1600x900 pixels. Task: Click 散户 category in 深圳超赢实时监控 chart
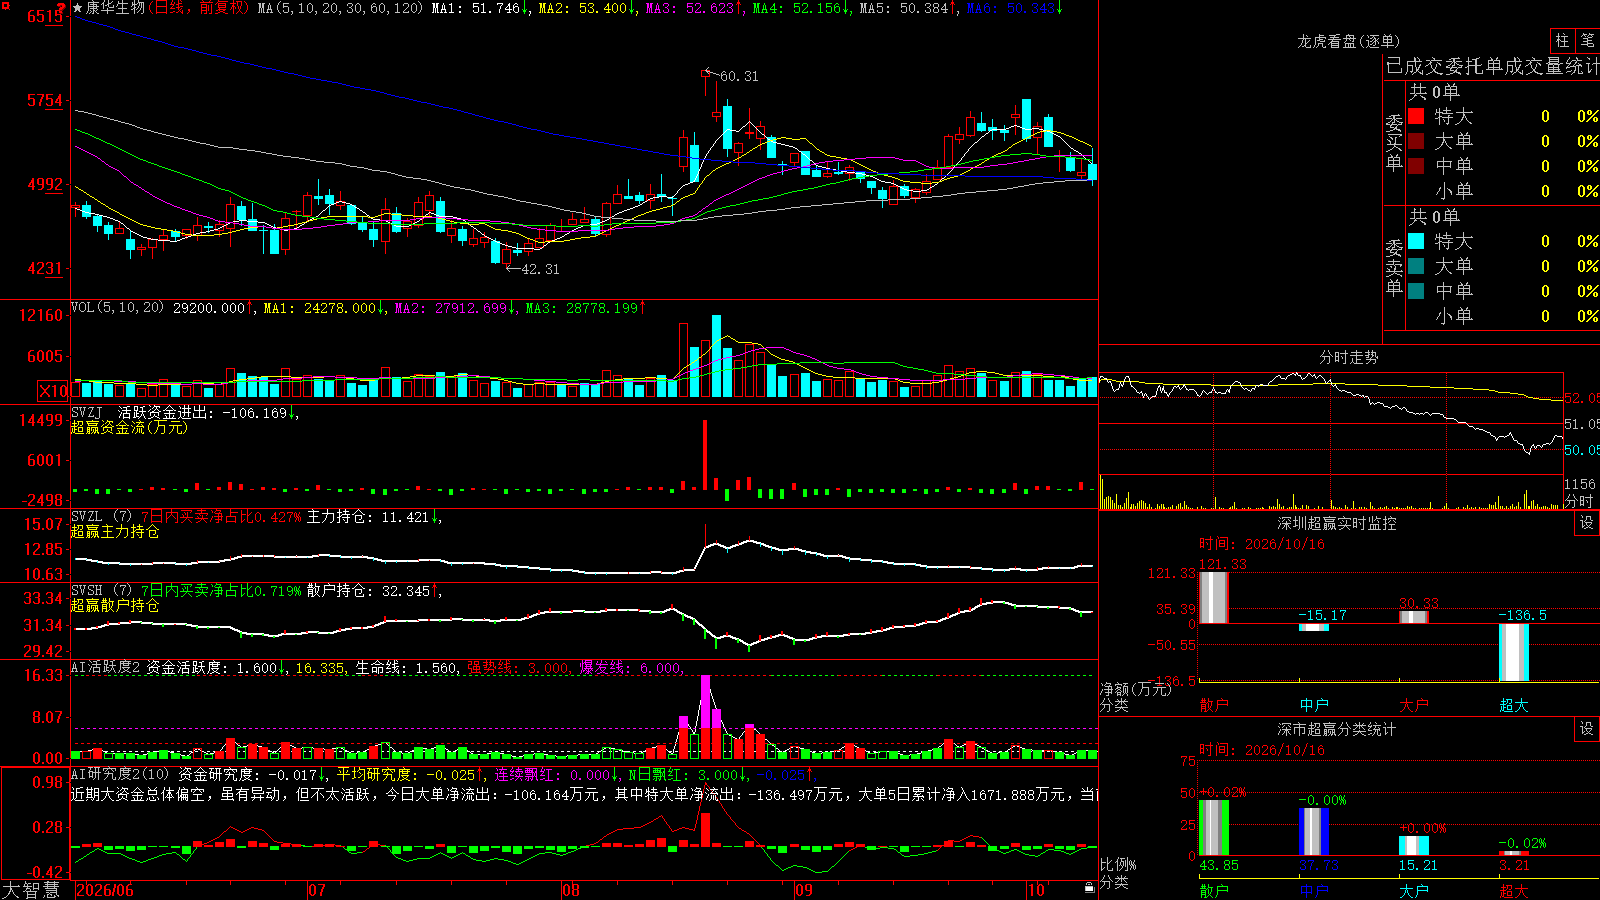coord(1214,705)
